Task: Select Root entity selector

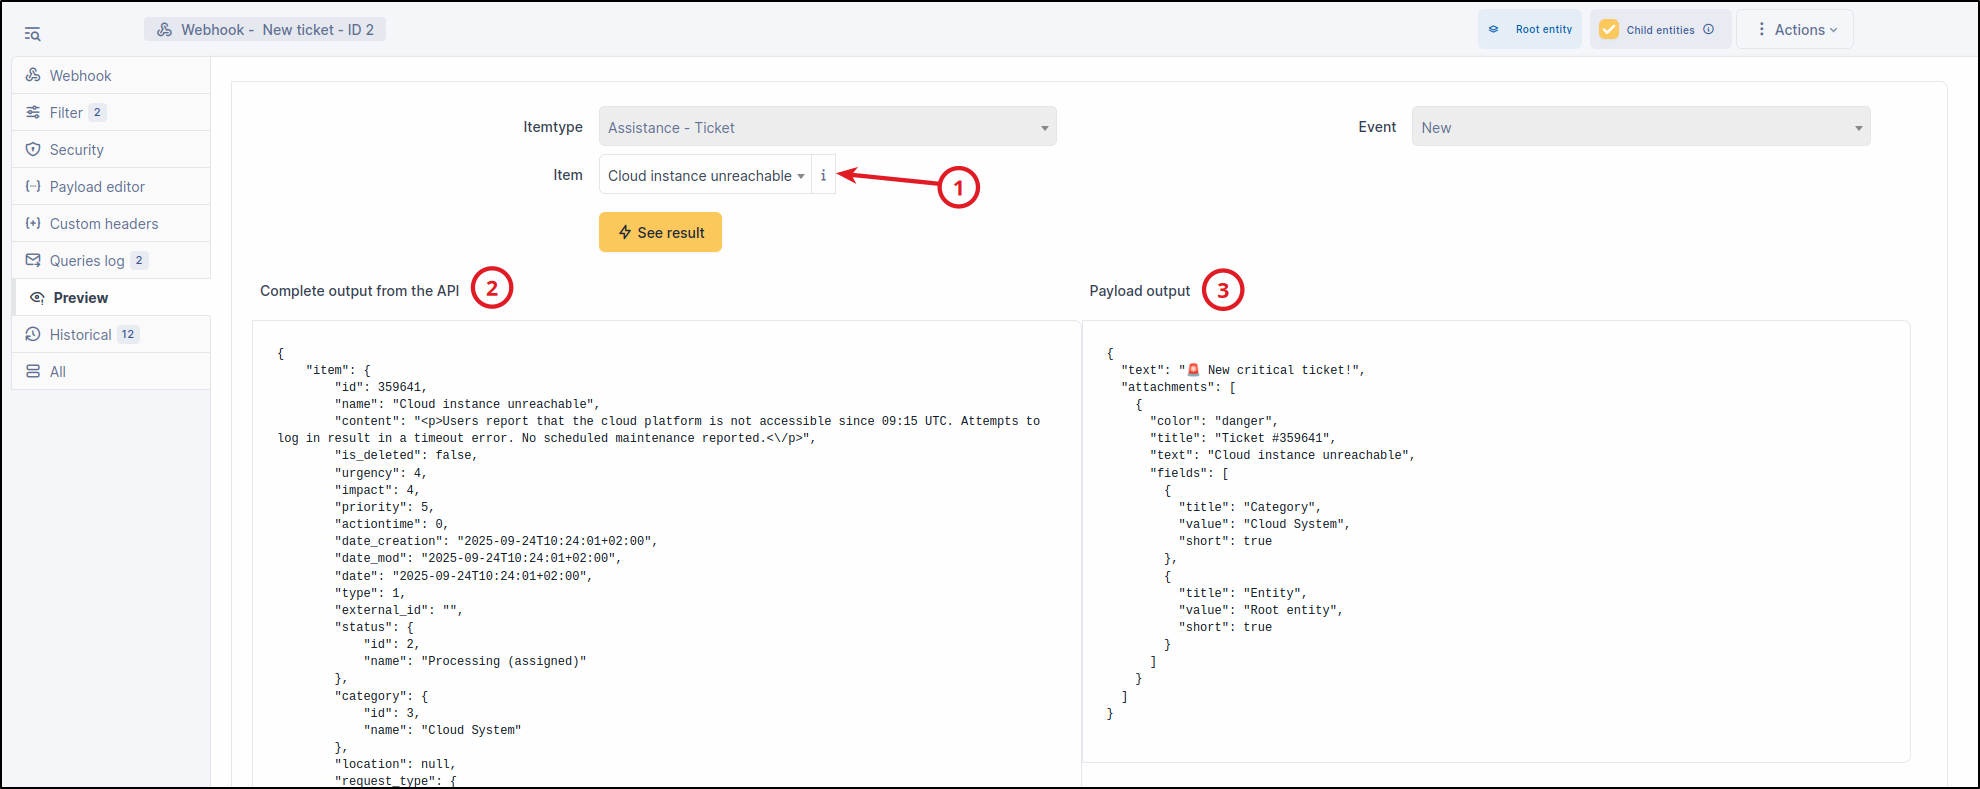Action: pyautogui.click(x=1530, y=30)
